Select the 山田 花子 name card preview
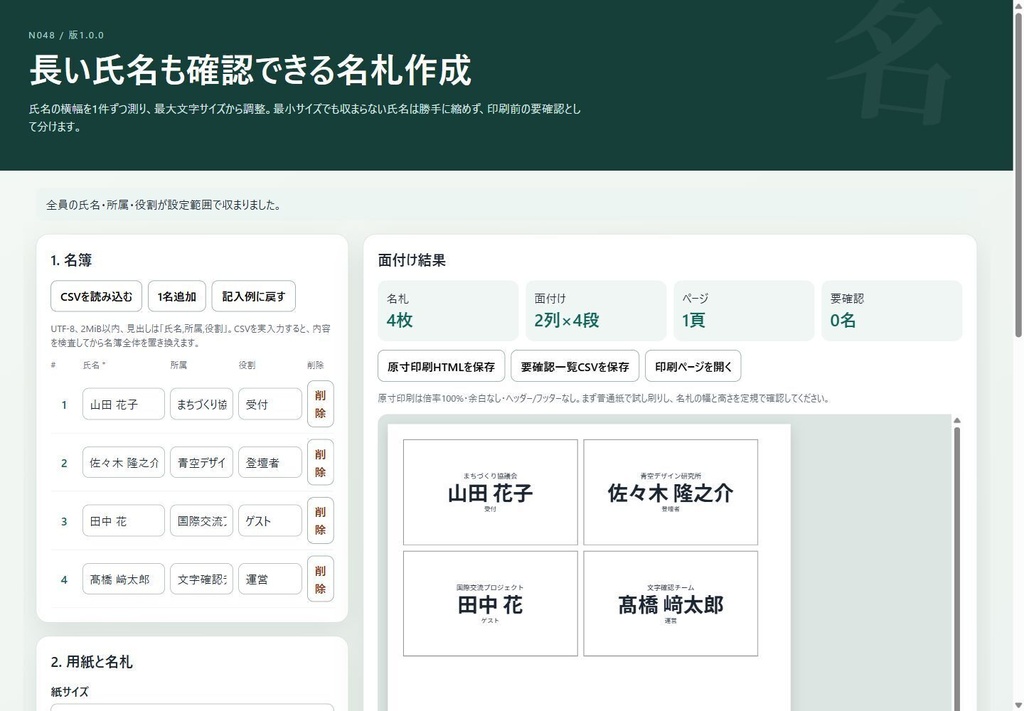This screenshot has height=711, width=1024. pyautogui.click(x=490, y=492)
